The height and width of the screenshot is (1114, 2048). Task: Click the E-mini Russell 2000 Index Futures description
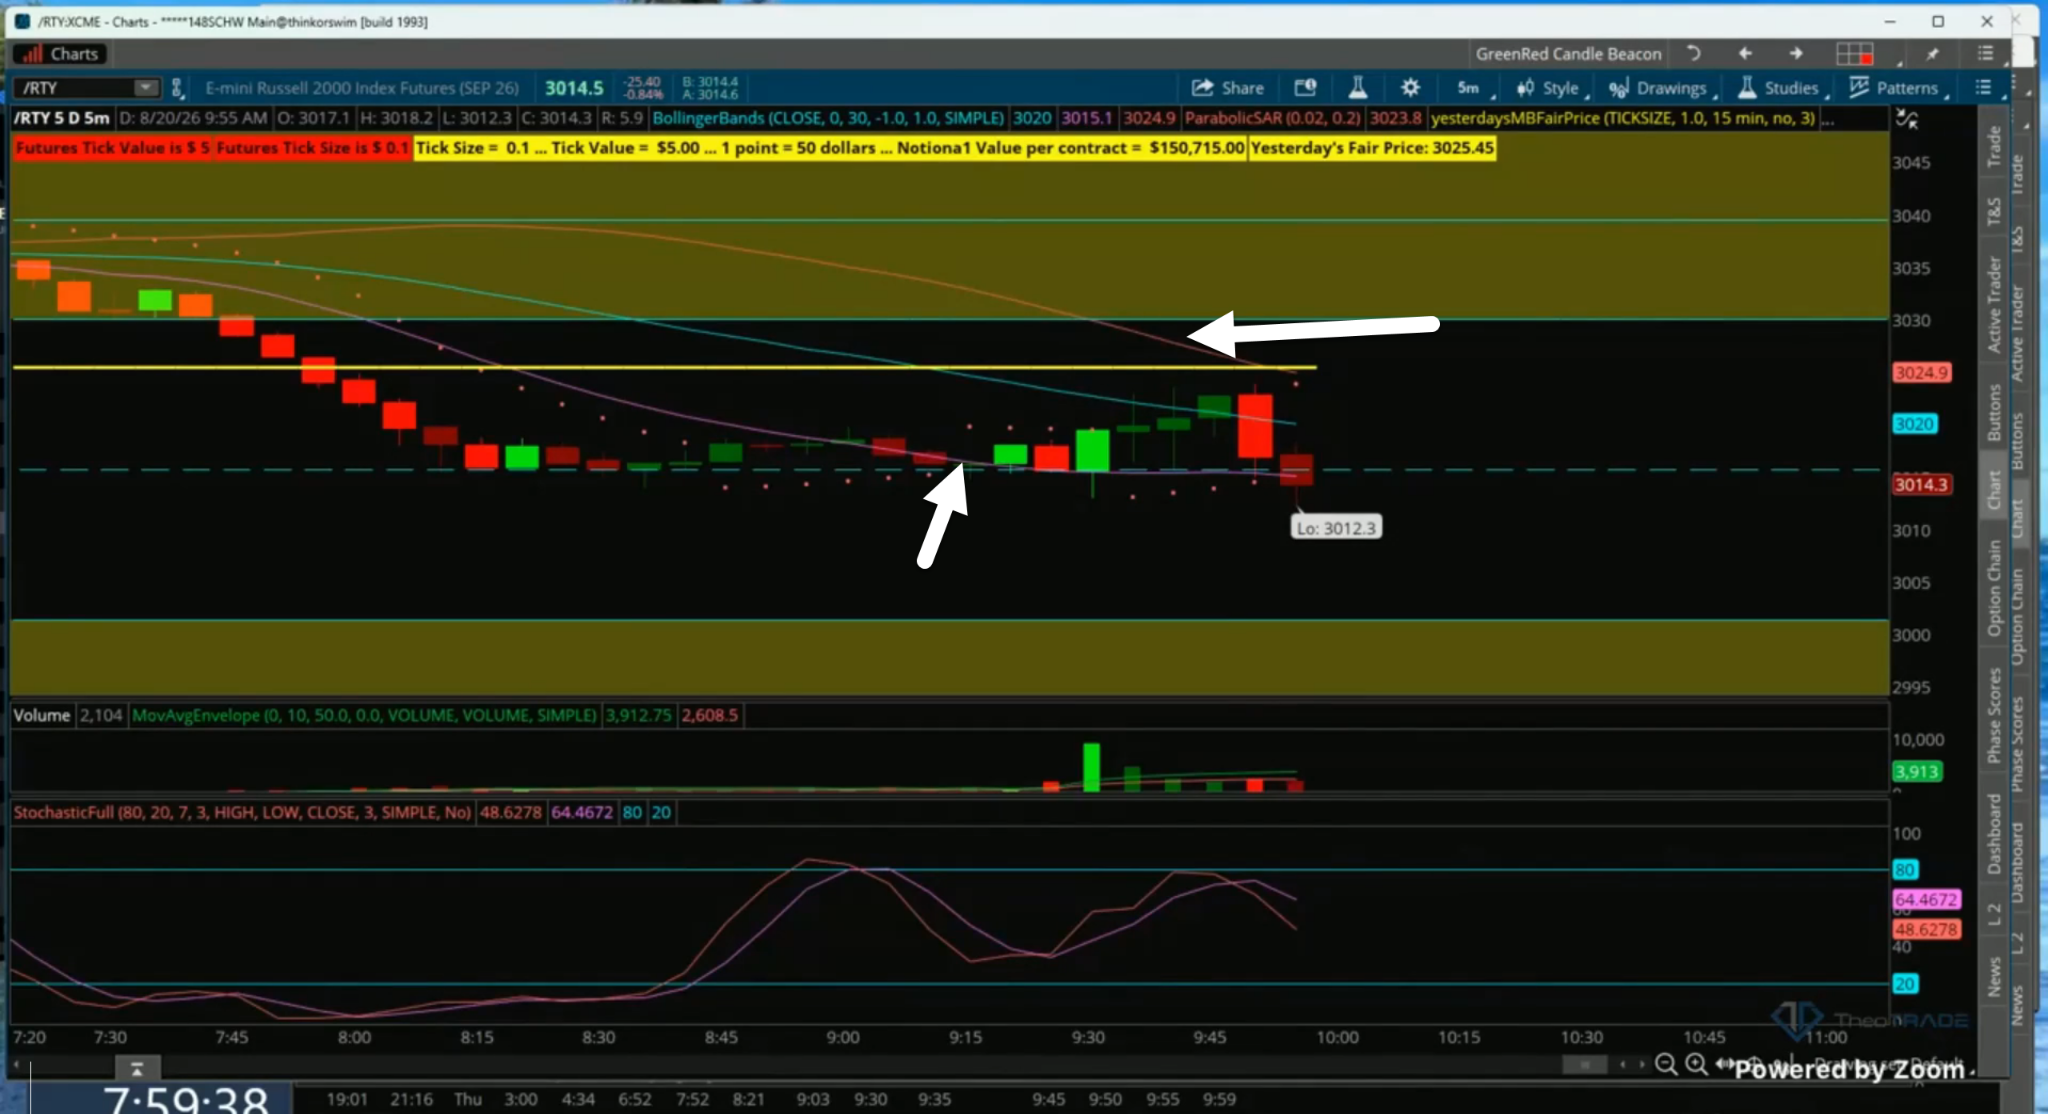362,88
